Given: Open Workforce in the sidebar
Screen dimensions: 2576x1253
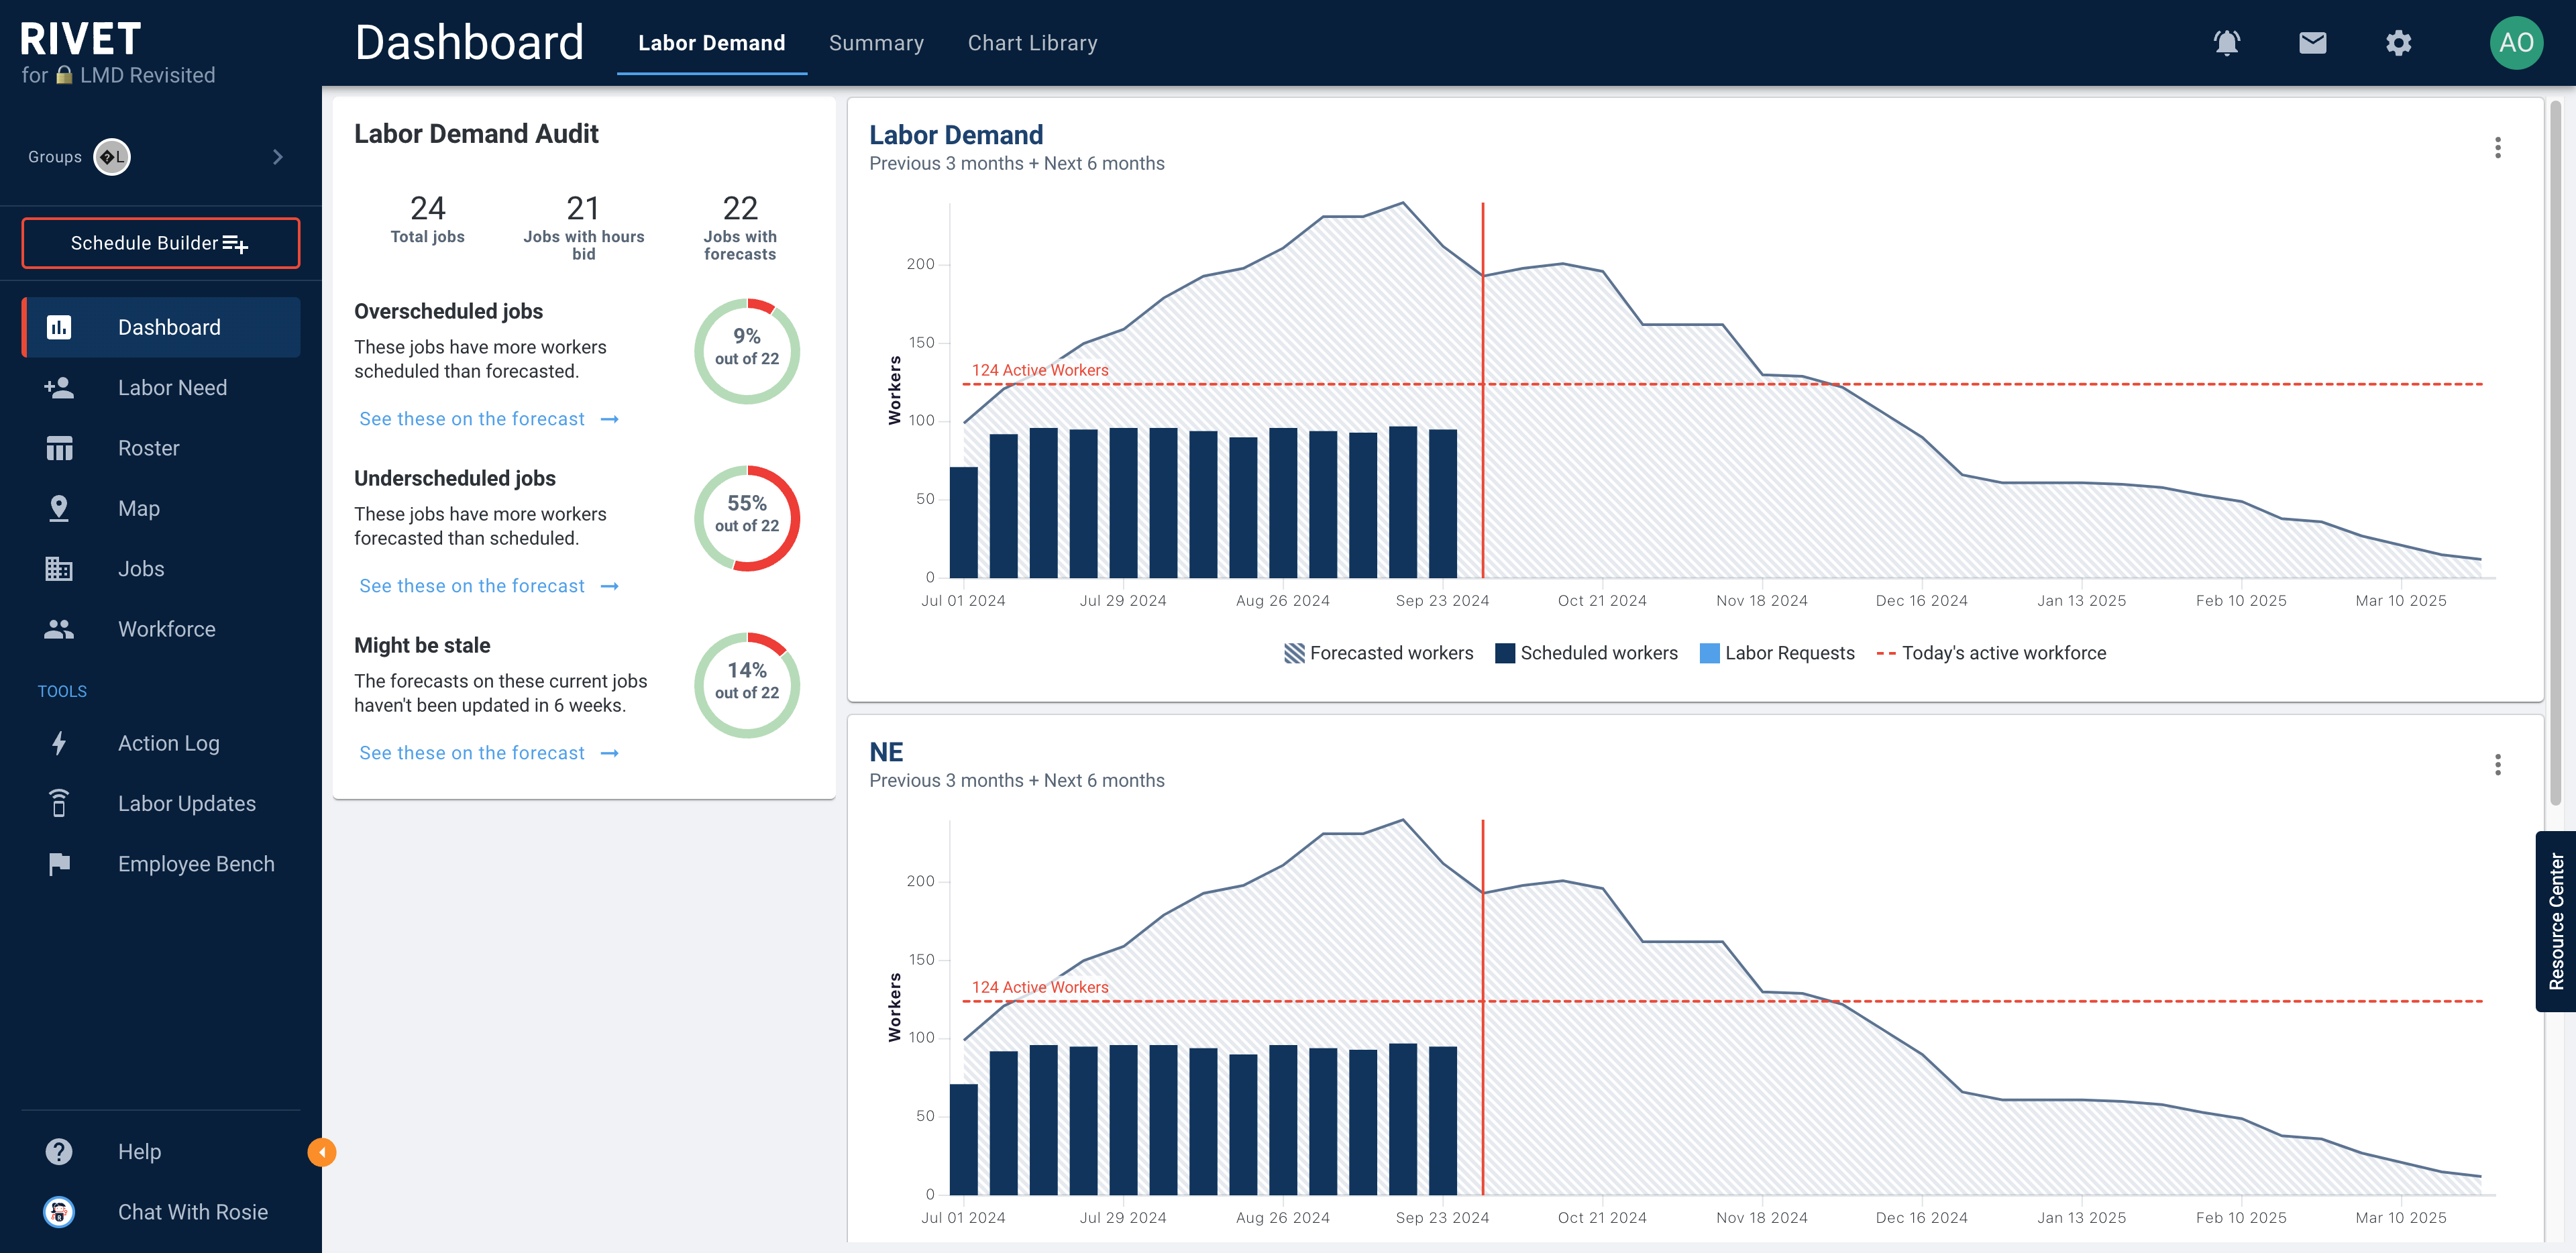Looking at the screenshot, I should point(161,629).
